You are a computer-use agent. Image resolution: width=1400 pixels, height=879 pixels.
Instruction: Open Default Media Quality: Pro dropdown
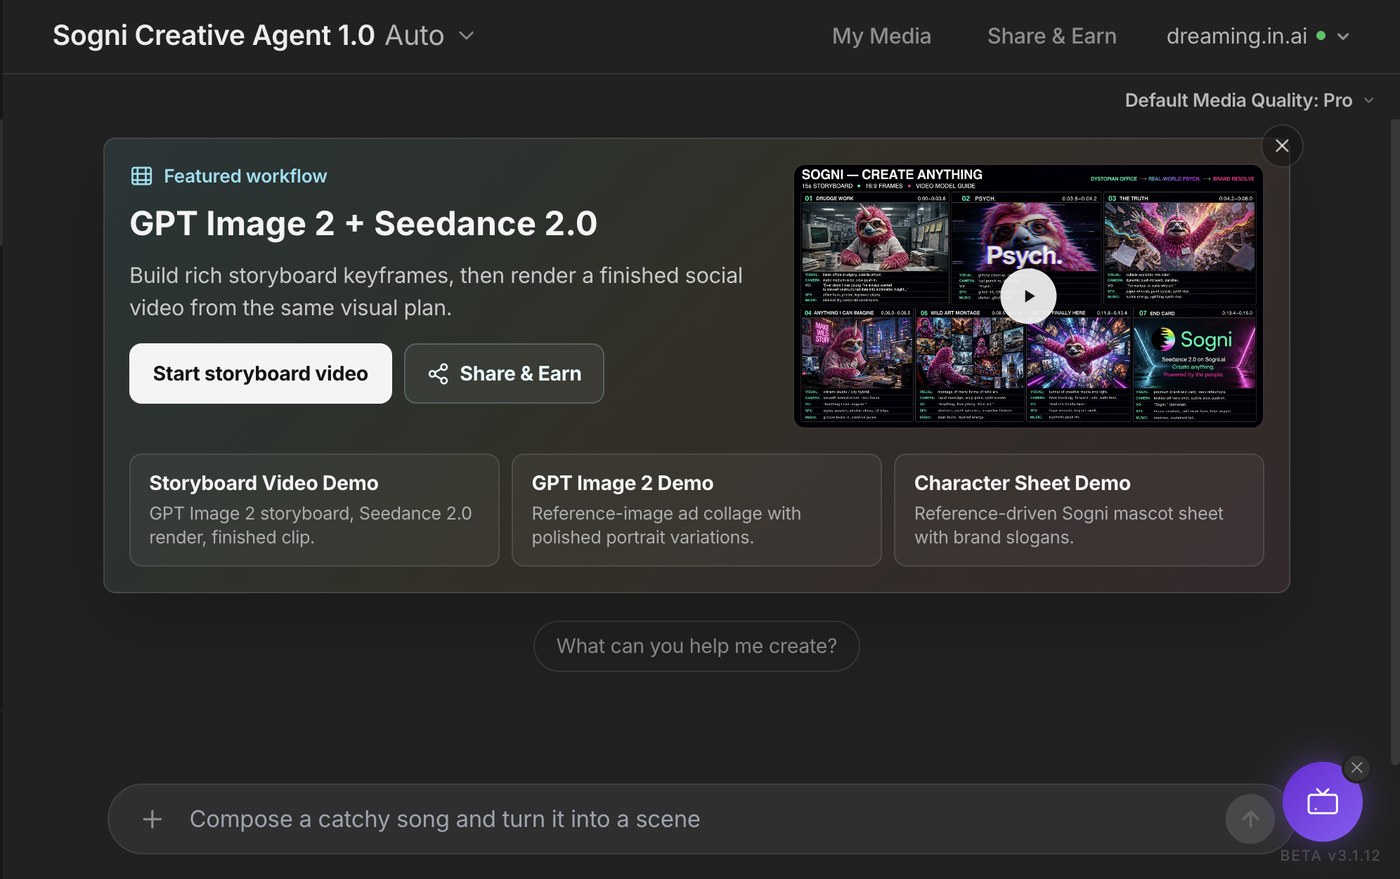click(x=1249, y=100)
